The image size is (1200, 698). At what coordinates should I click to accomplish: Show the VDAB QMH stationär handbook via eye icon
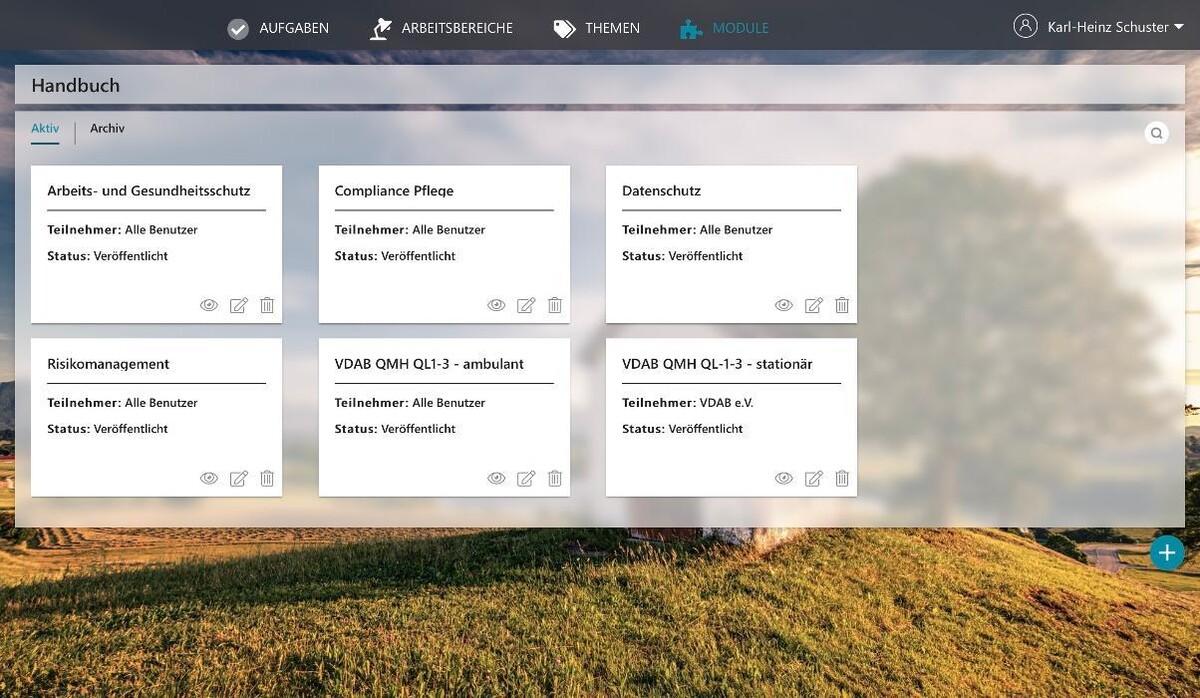click(784, 478)
